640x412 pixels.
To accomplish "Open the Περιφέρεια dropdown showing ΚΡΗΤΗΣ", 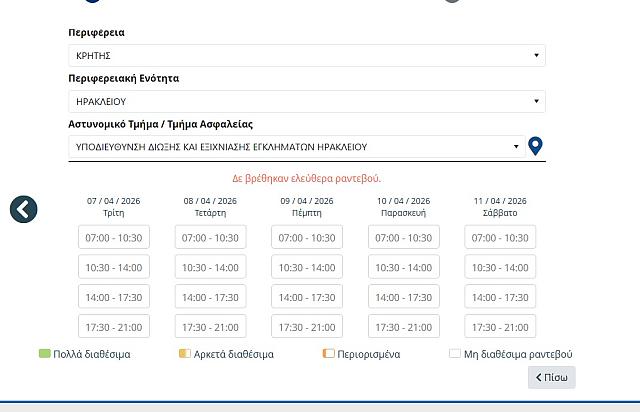I will [306, 56].
